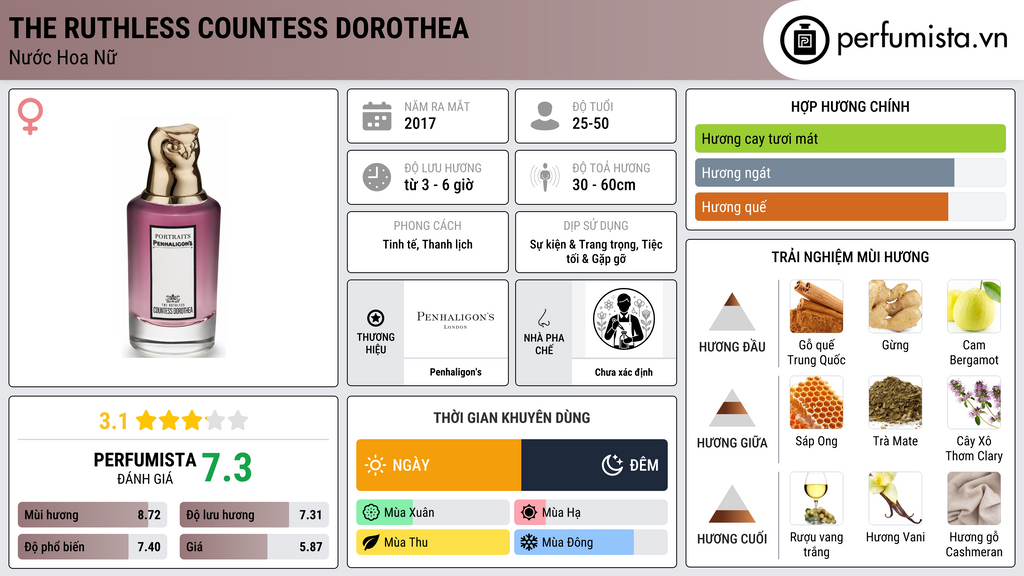The width and height of the screenshot is (1024, 576).
Task: Click the Độ phổ biến 7.40 score bar
Action: click(92, 547)
